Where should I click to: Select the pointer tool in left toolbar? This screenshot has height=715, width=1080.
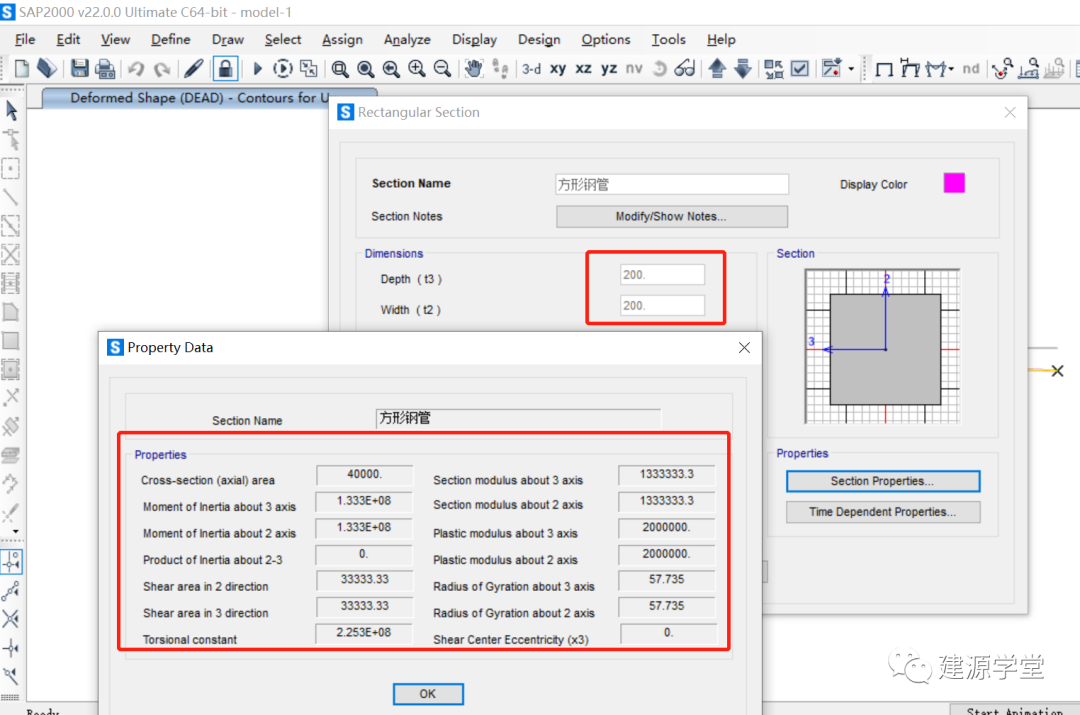pyautogui.click(x=11, y=110)
